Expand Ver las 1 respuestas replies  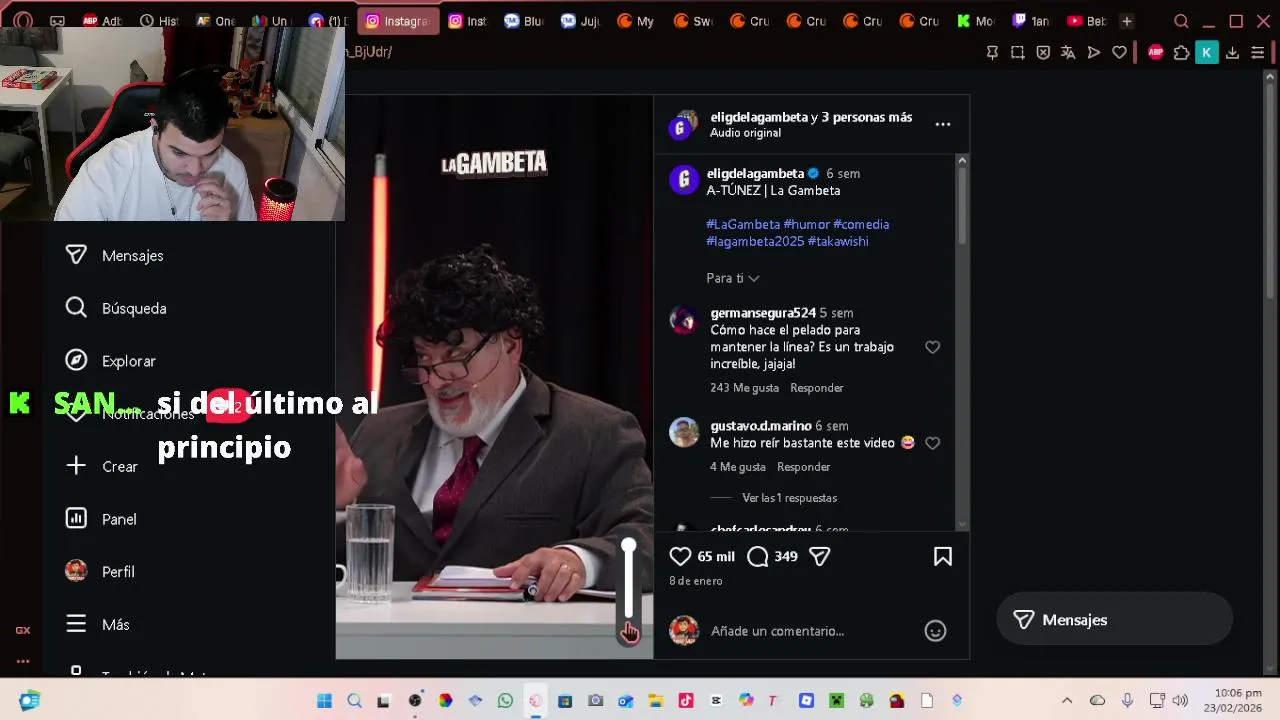789,498
